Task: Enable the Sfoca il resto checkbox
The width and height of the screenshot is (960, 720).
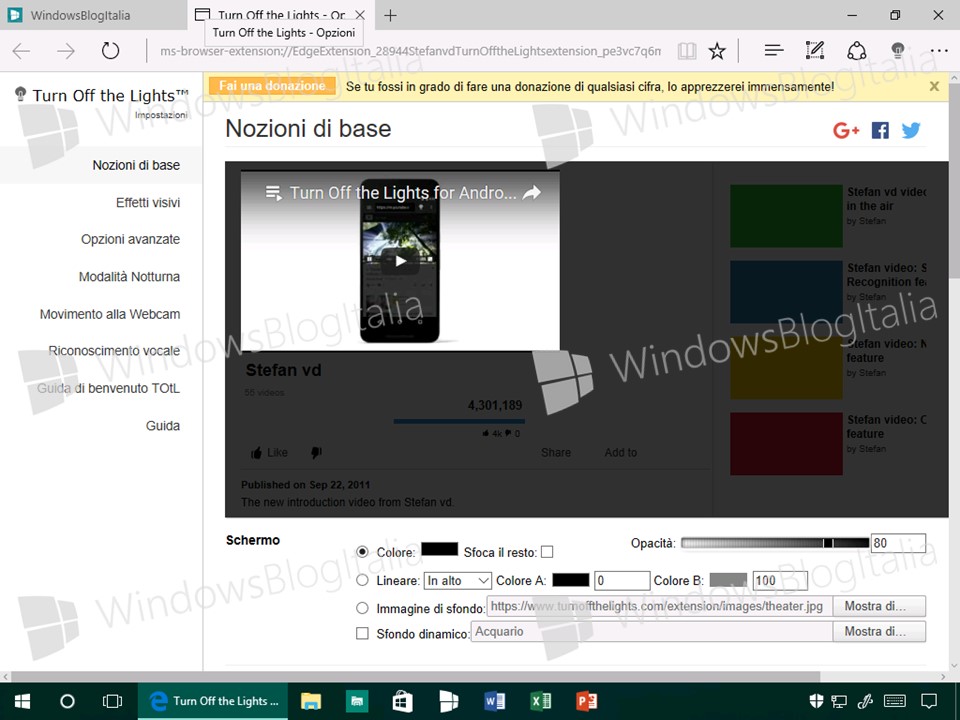Action: [x=547, y=552]
